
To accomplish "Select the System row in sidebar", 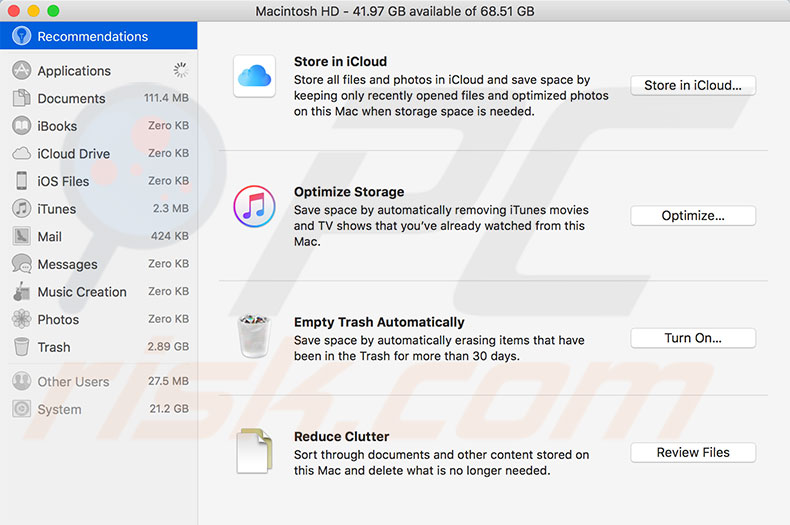I will pos(59,409).
